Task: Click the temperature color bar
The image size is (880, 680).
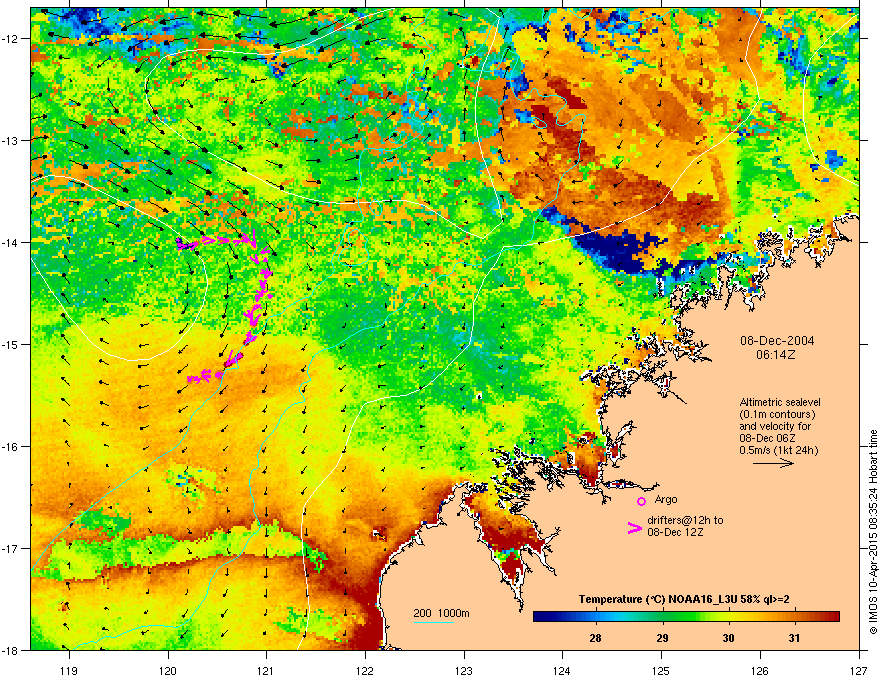Action: pos(686,617)
